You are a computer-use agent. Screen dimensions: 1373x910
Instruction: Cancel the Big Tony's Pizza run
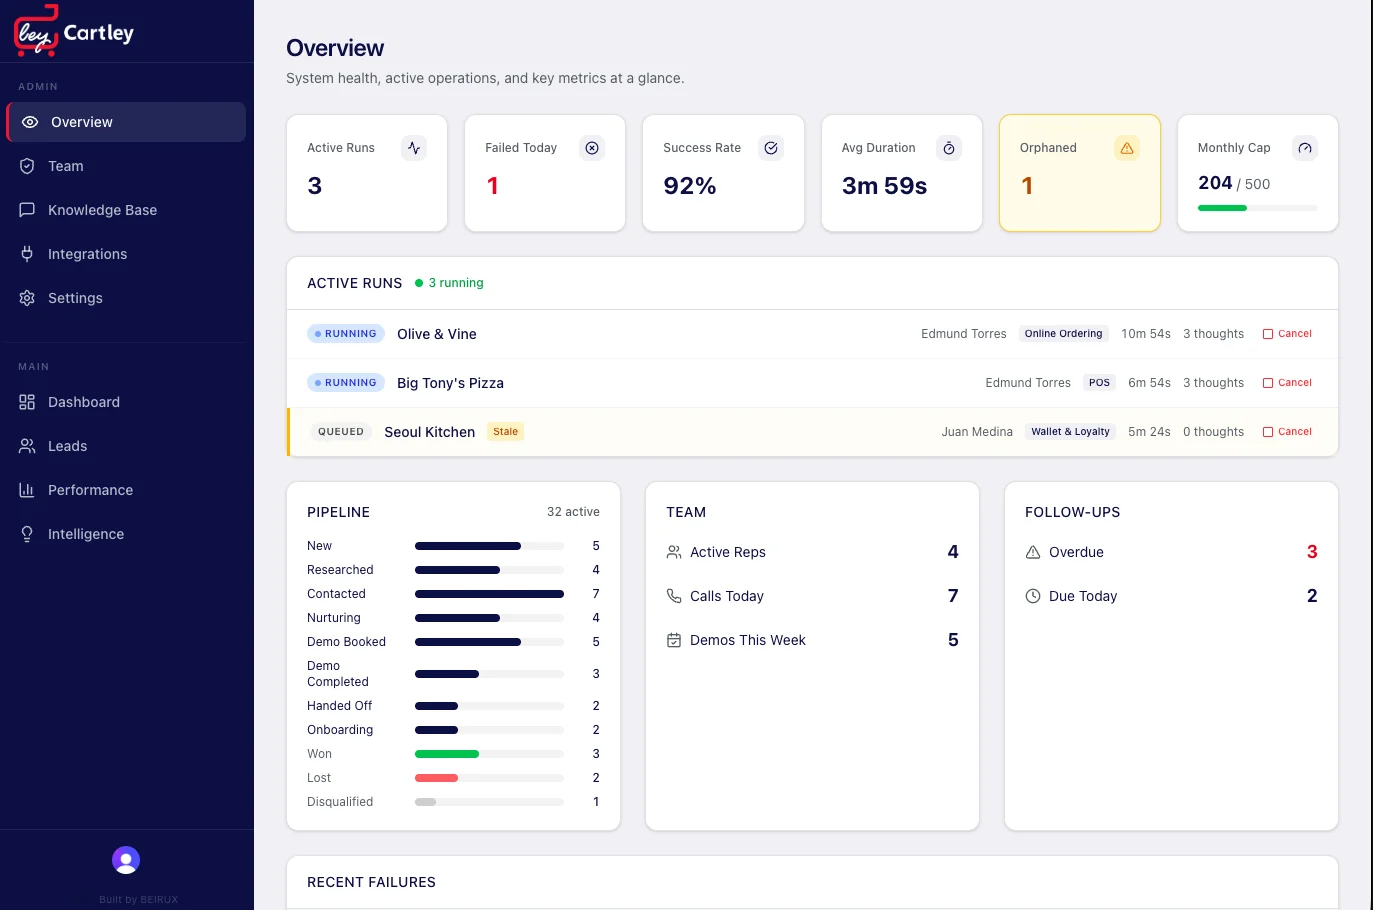[x=1287, y=383]
